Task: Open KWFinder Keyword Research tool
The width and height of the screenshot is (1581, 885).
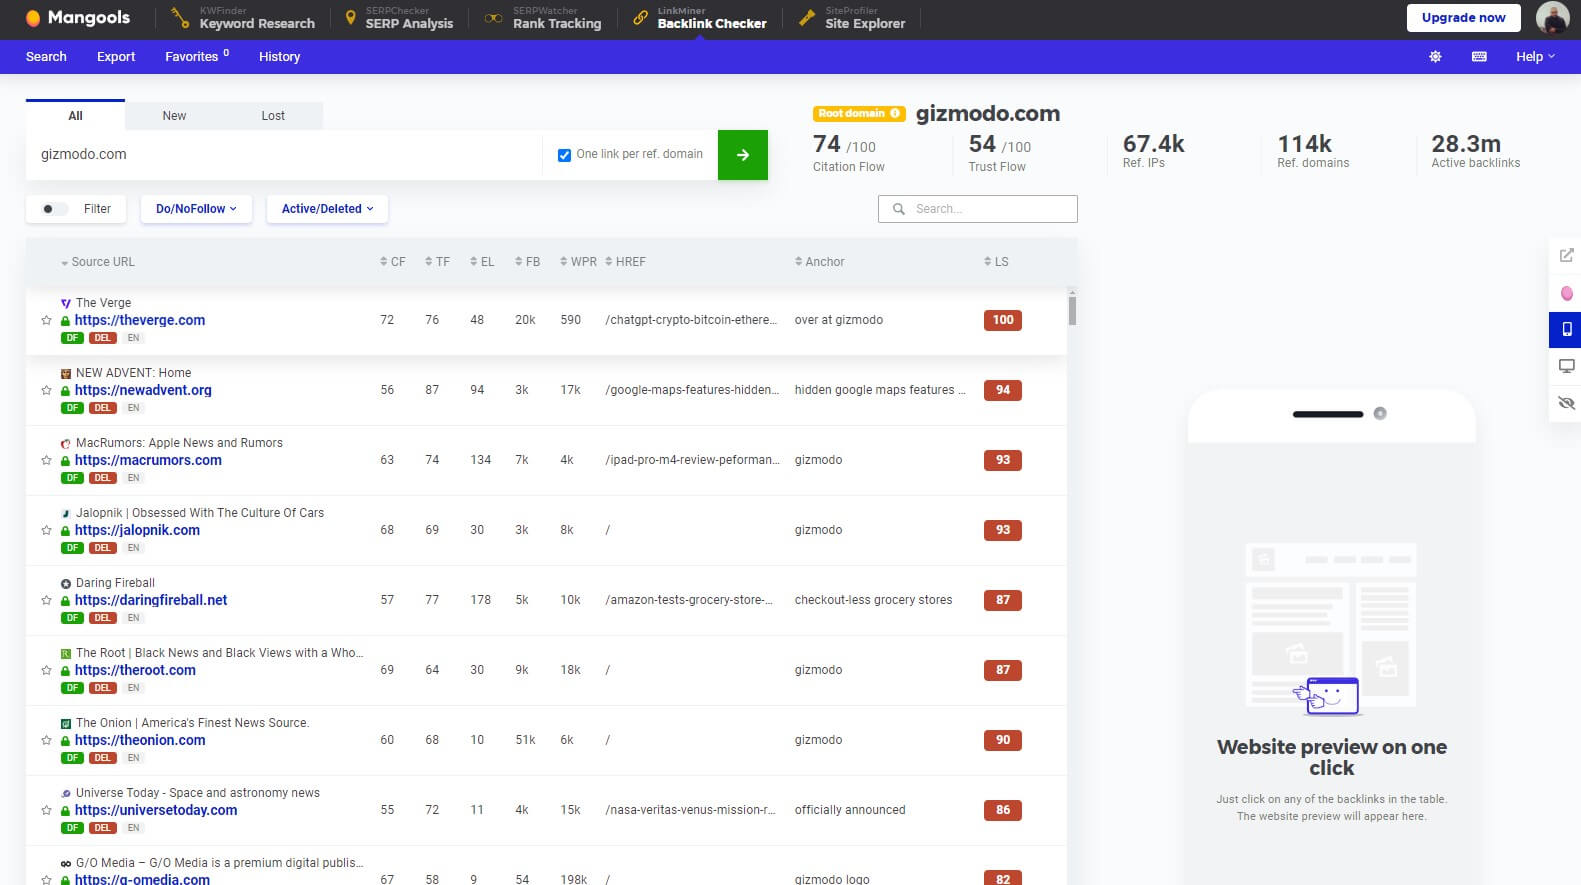Action: [243, 18]
